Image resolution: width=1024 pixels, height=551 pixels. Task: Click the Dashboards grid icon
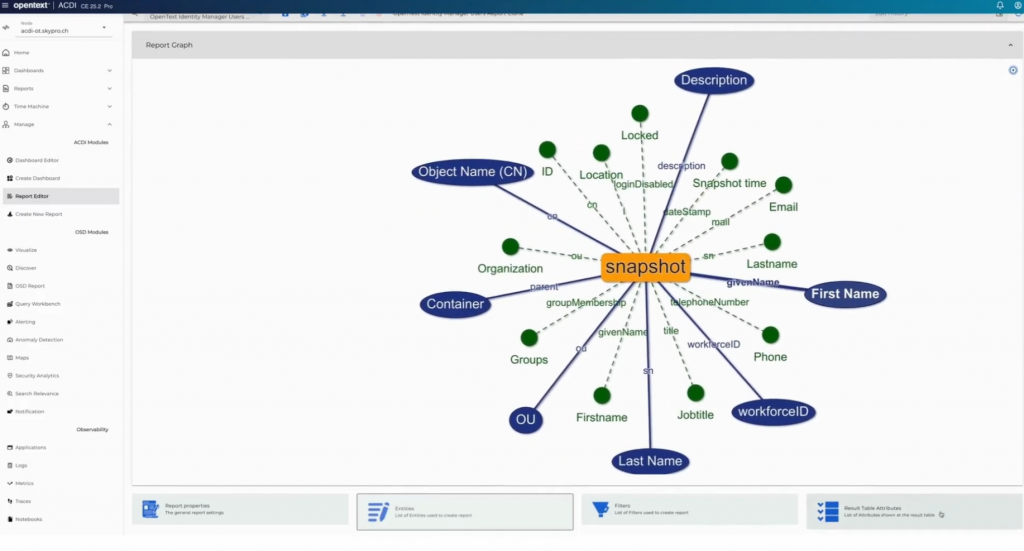pyautogui.click(x=6, y=71)
